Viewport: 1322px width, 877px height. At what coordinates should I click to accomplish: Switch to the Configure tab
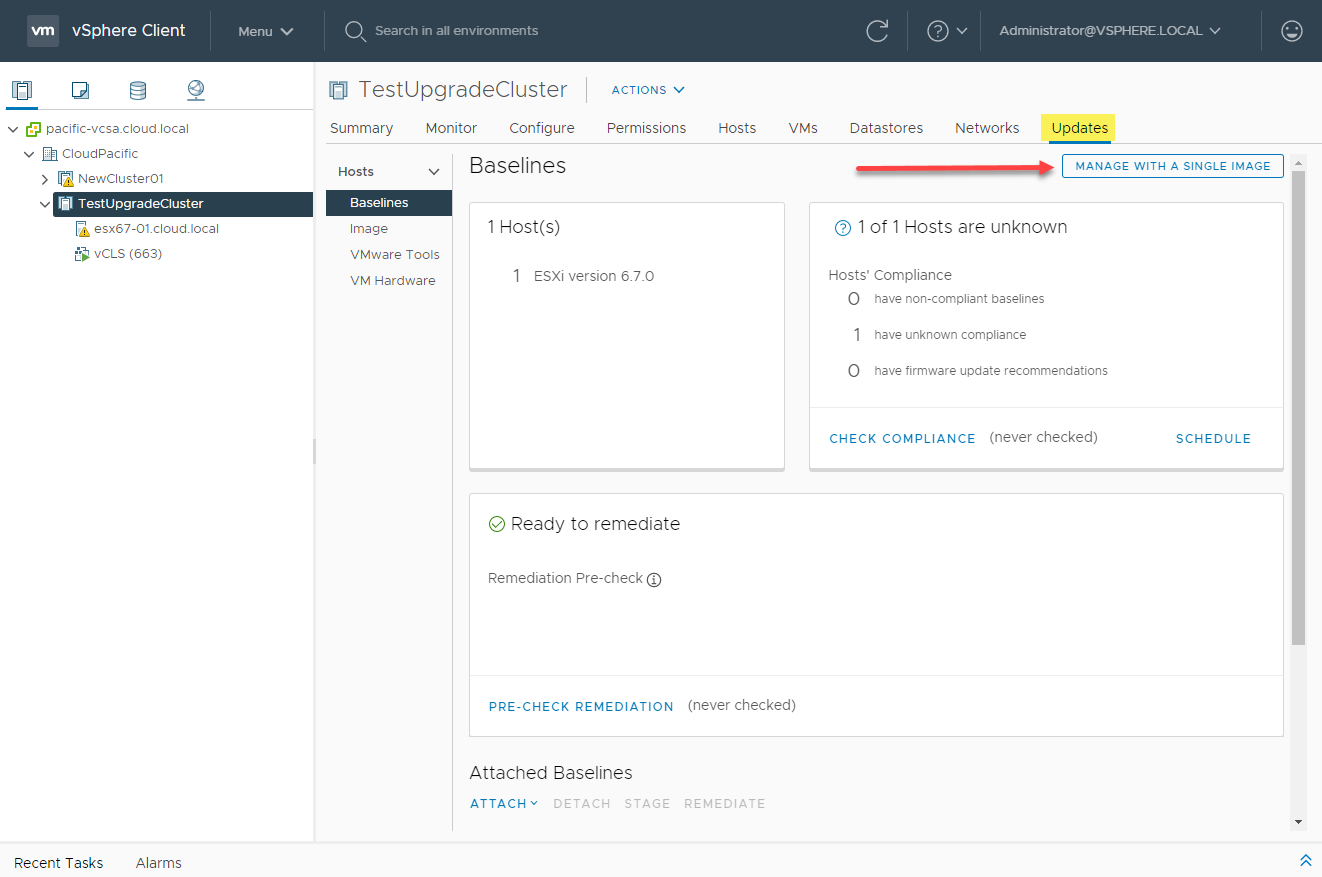(x=542, y=128)
